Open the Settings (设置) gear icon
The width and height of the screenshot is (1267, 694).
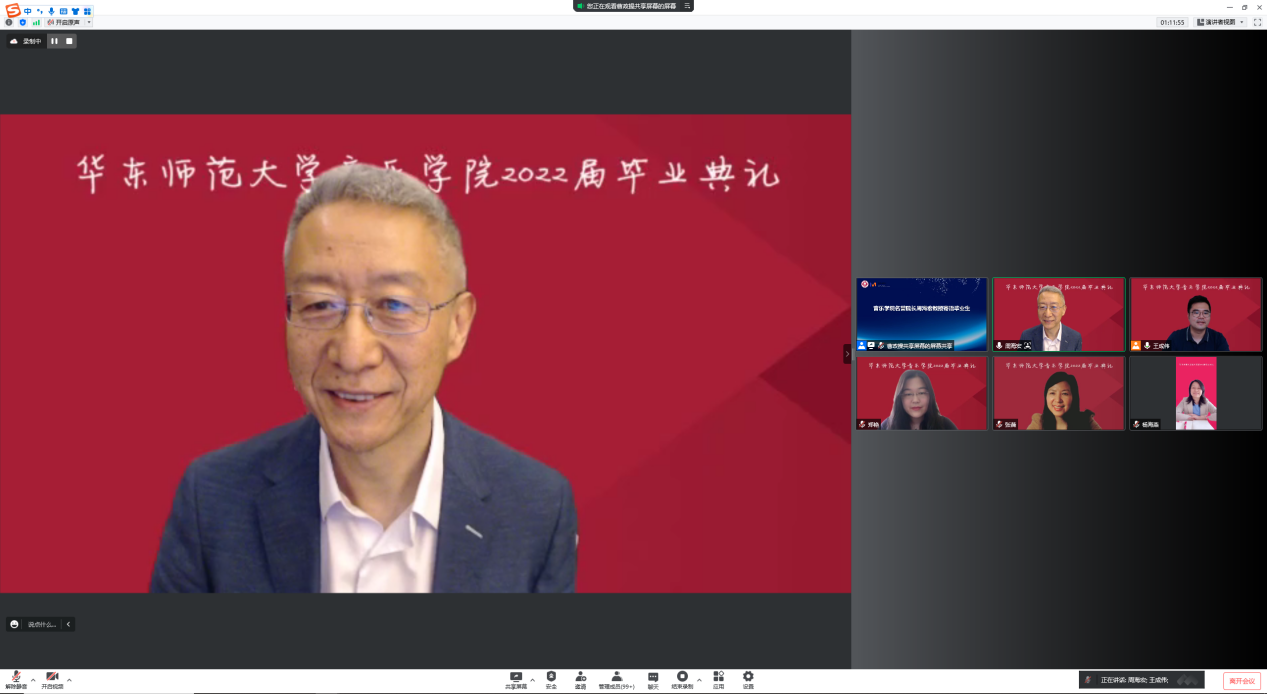pyautogui.click(x=748, y=678)
